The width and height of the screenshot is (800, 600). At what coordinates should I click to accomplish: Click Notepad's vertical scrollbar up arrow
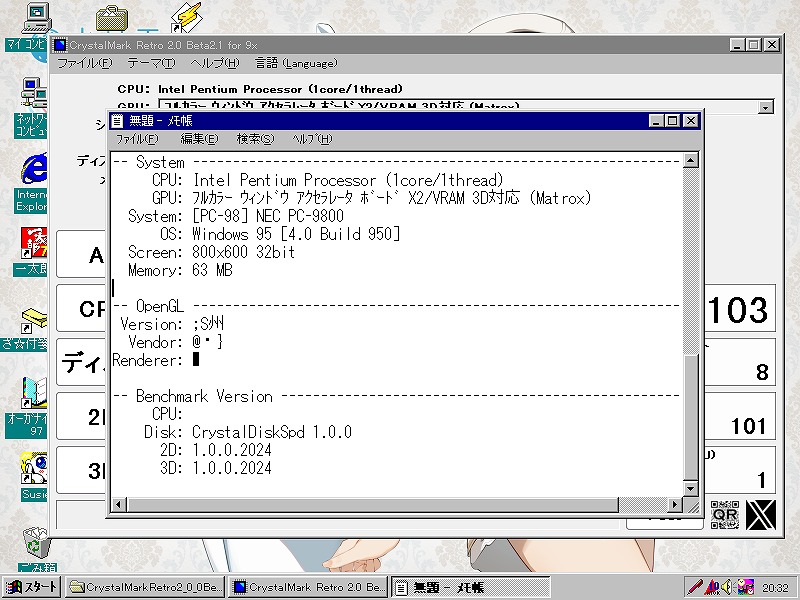tap(691, 161)
